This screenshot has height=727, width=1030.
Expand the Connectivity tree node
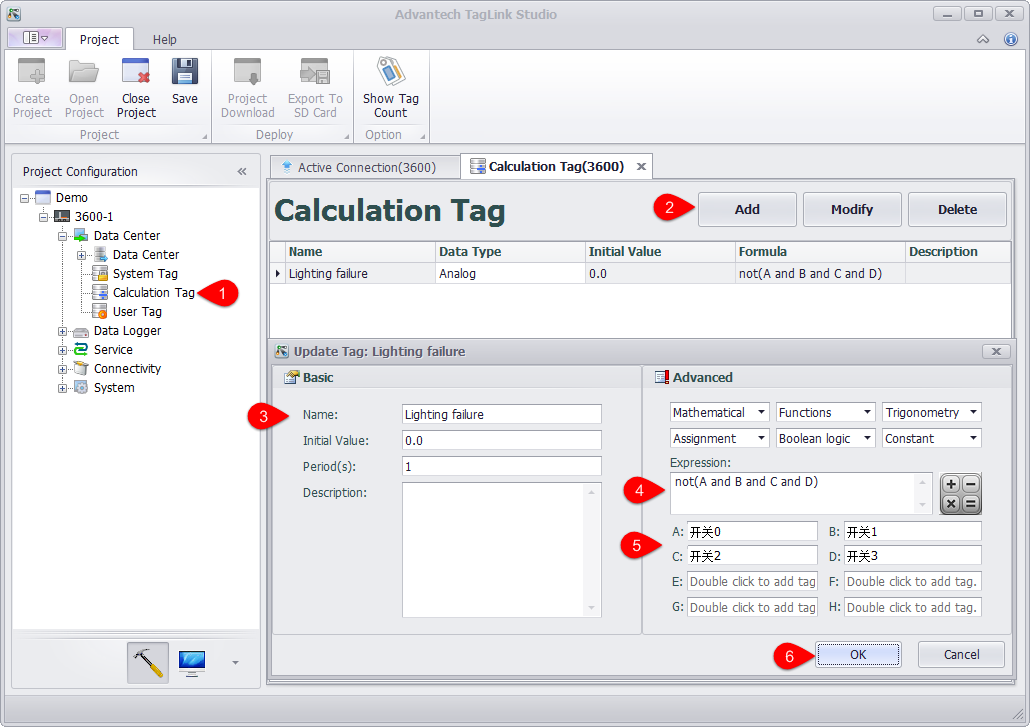click(x=63, y=369)
